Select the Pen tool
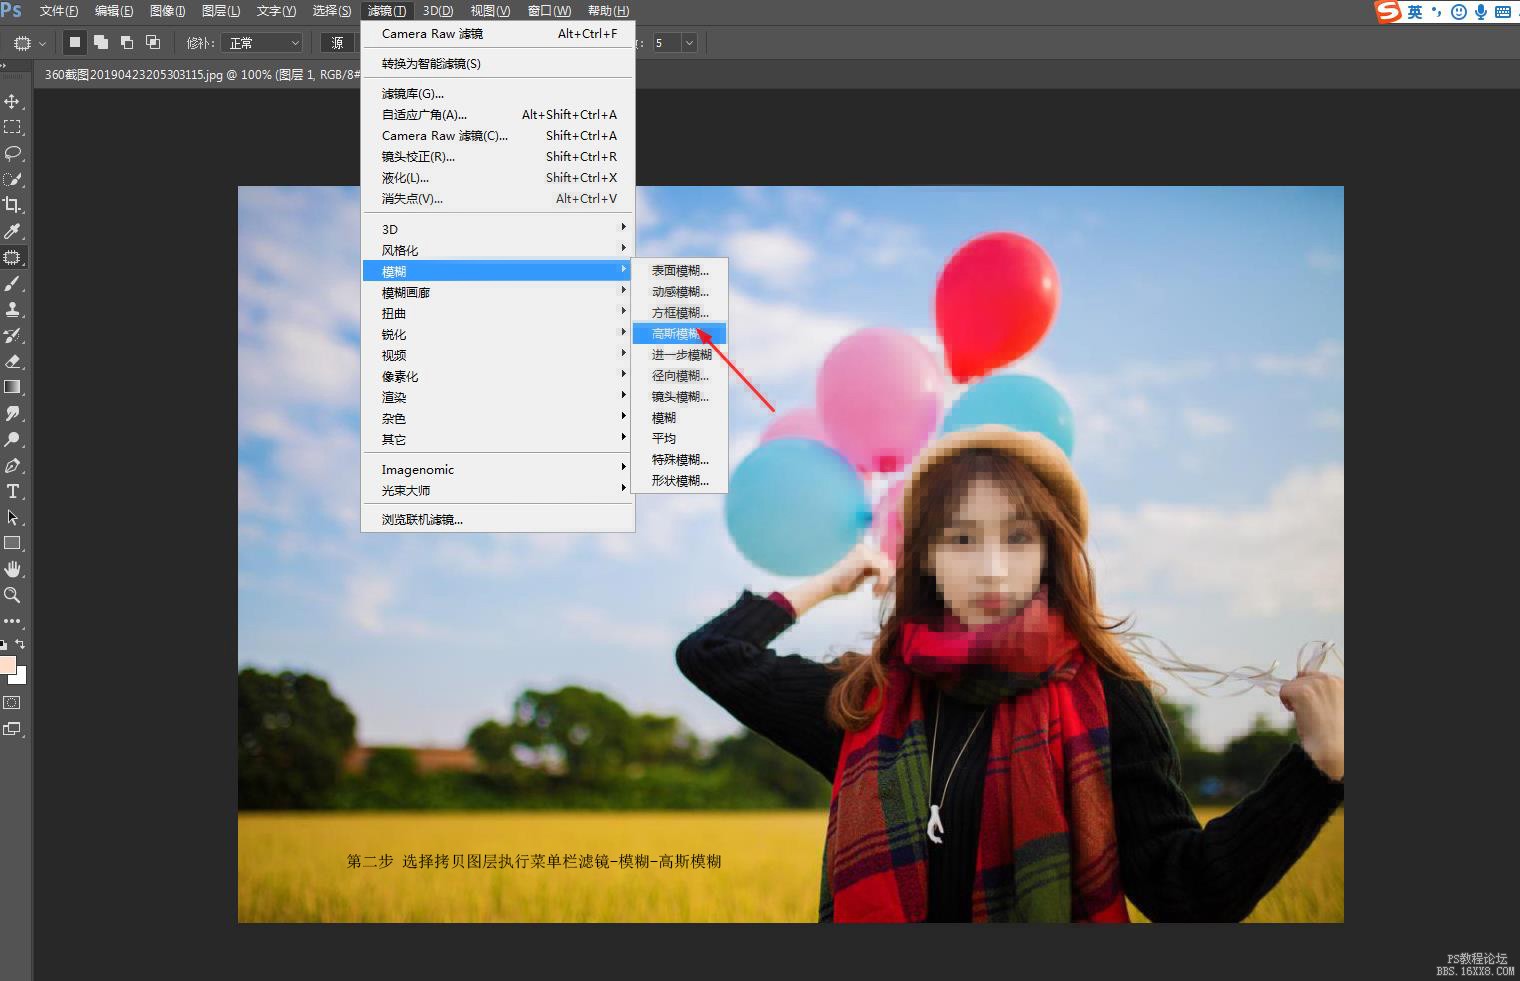The height and width of the screenshot is (981, 1520). [12, 465]
